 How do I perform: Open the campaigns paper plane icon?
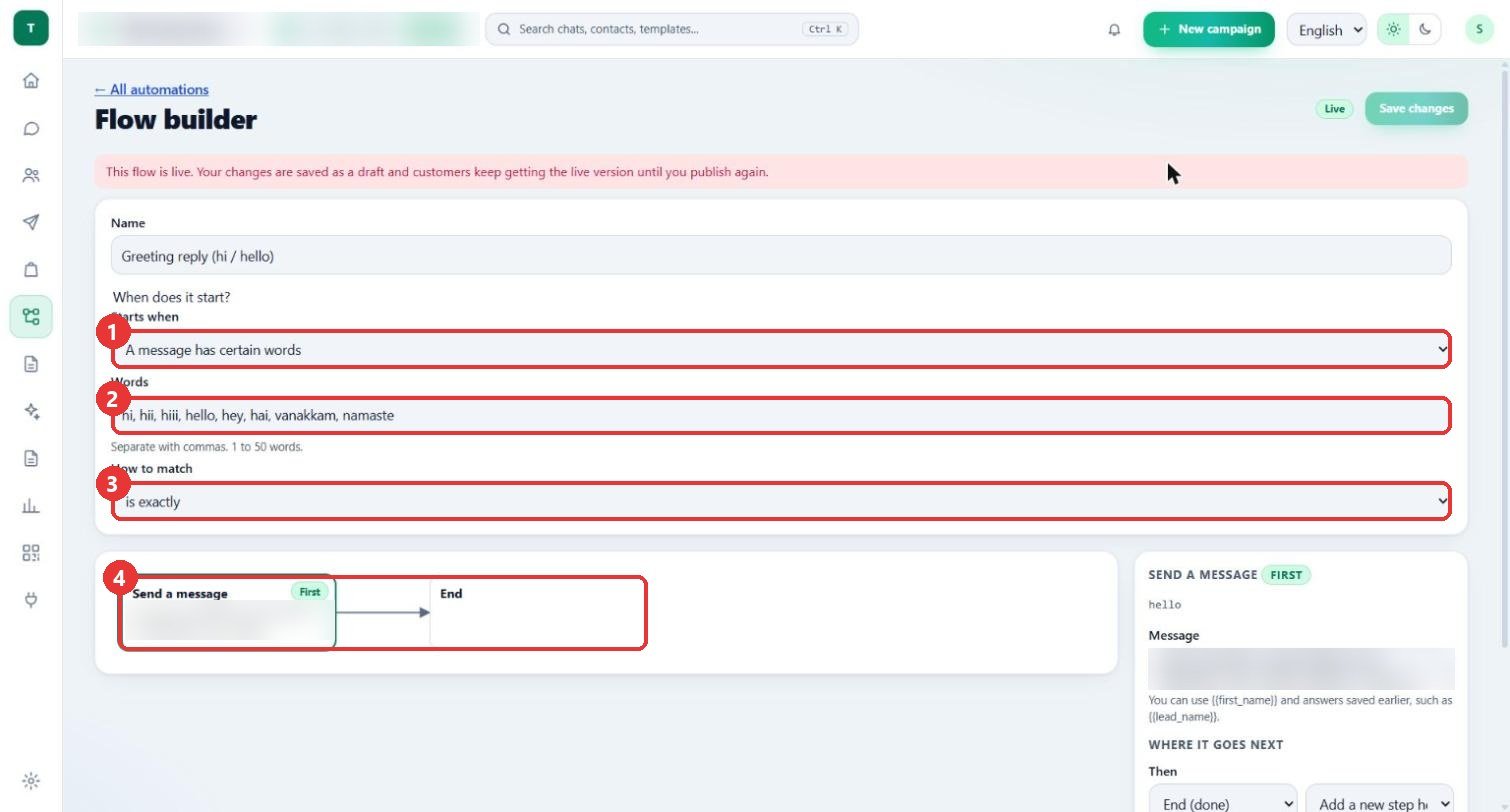tap(31, 222)
